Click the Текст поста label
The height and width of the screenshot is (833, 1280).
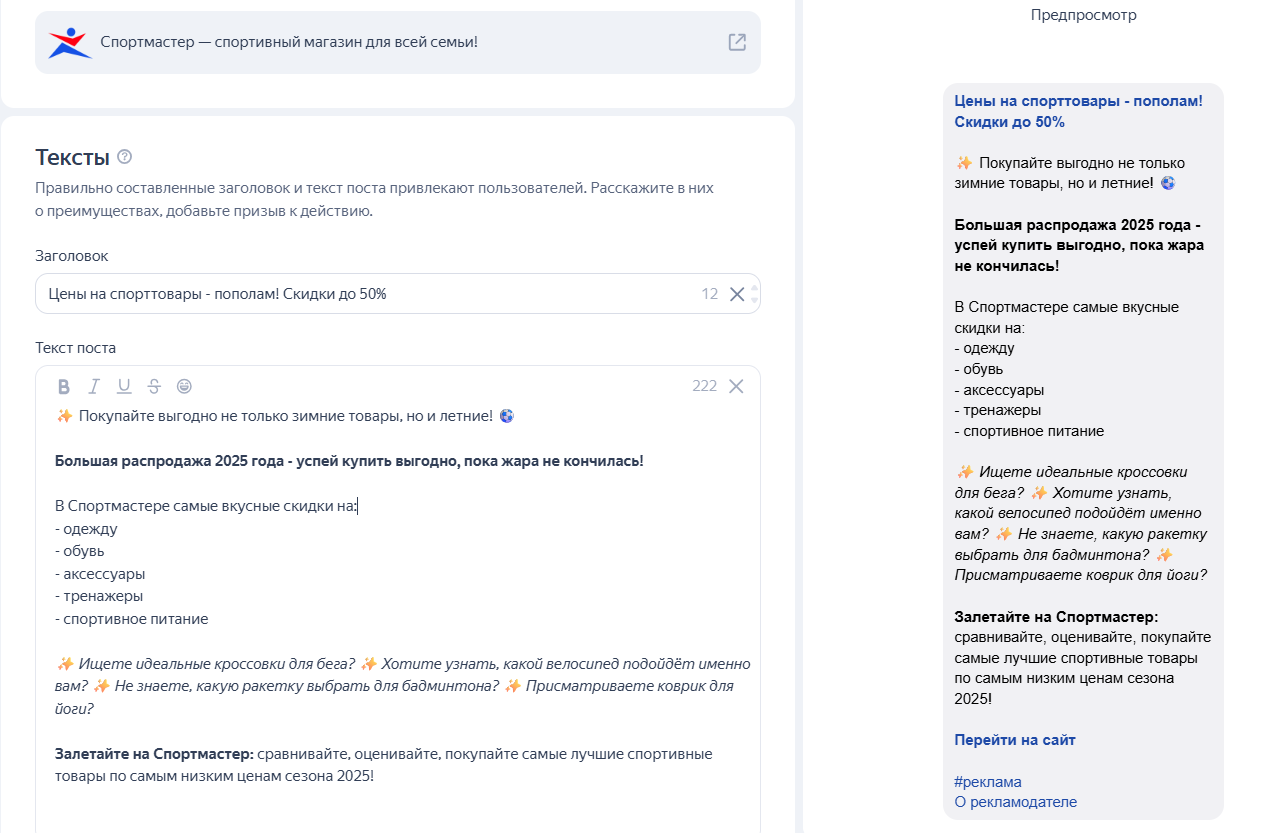76,348
